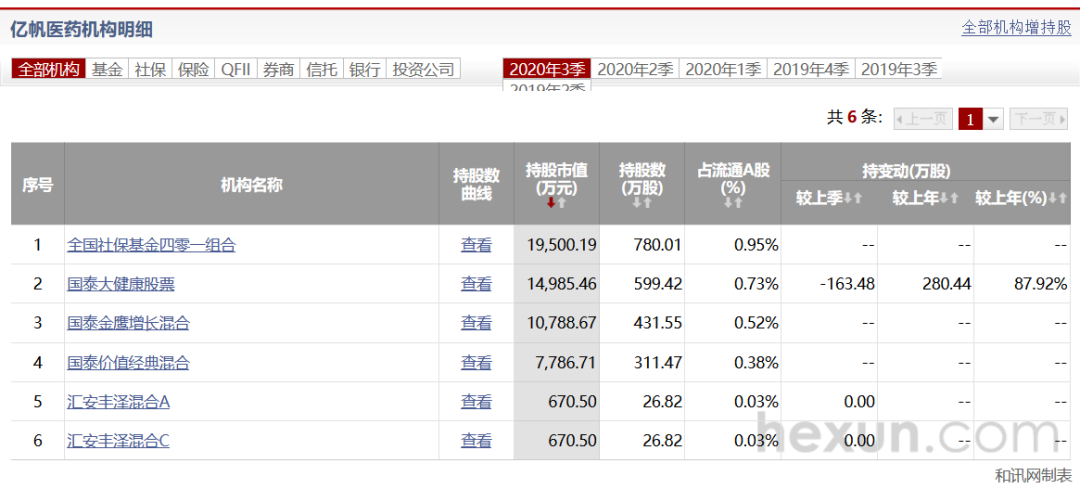Sort by 较上年(%) column arrows
This screenshot has width=1080, height=489.
pyautogui.click(x=1058, y=198)
